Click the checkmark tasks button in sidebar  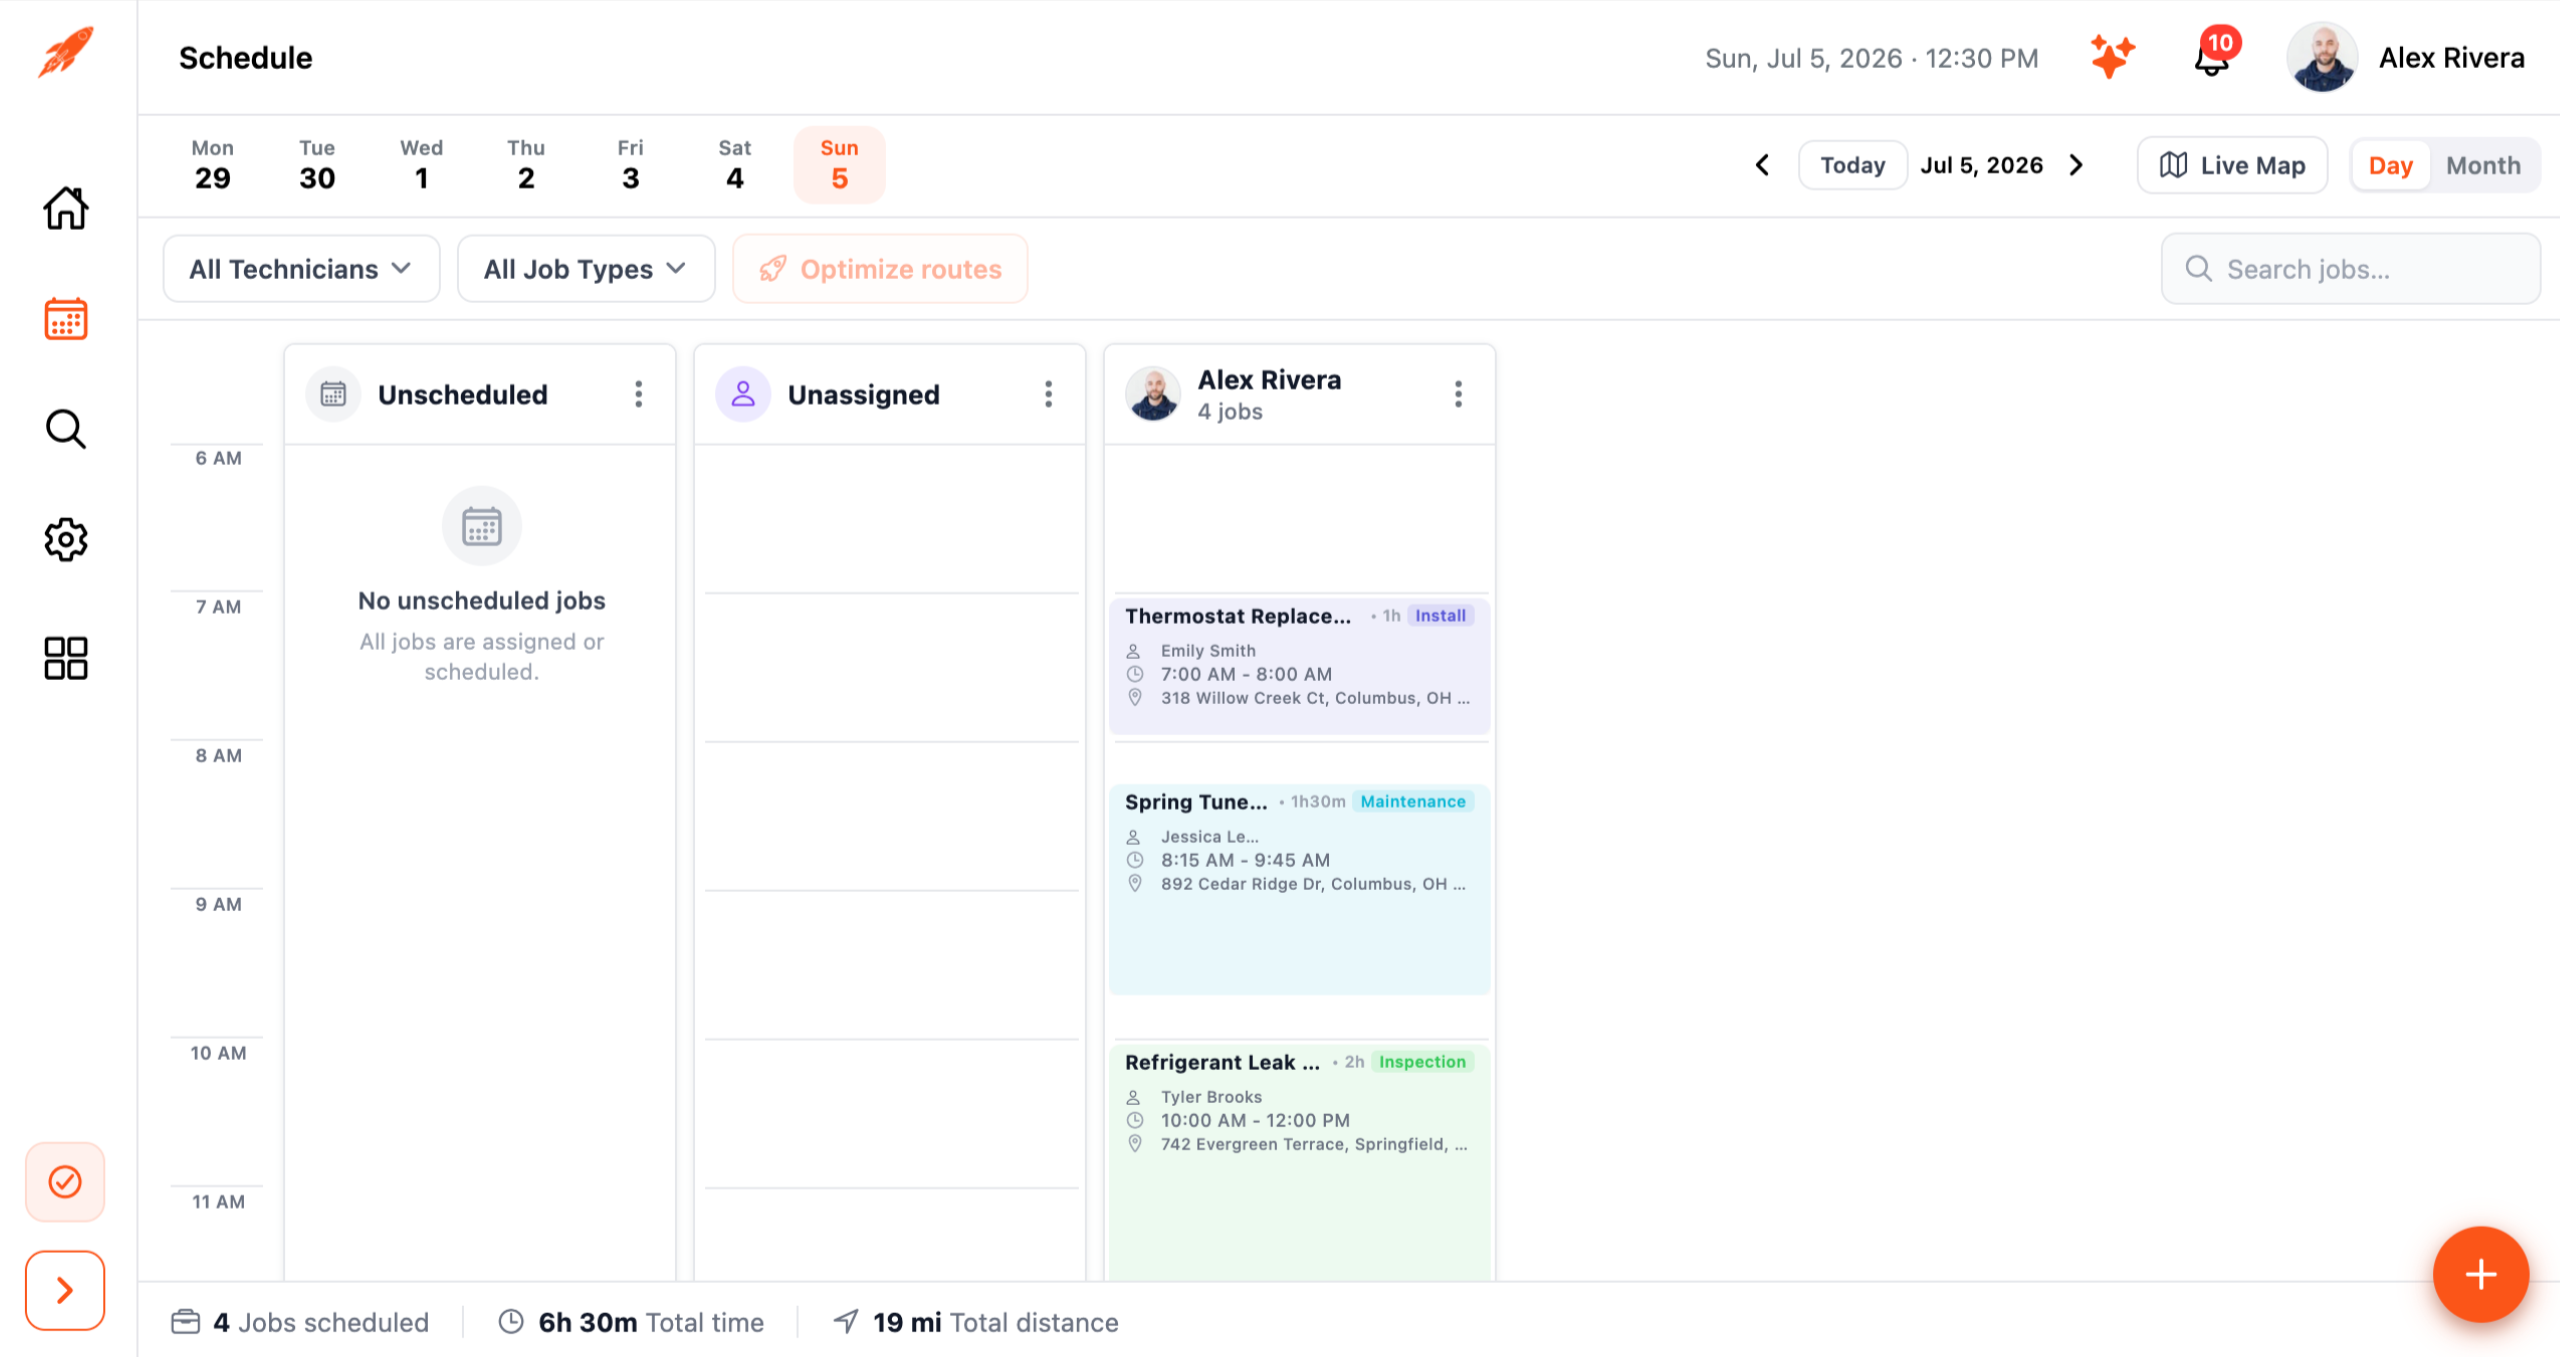pos(65,1182)
